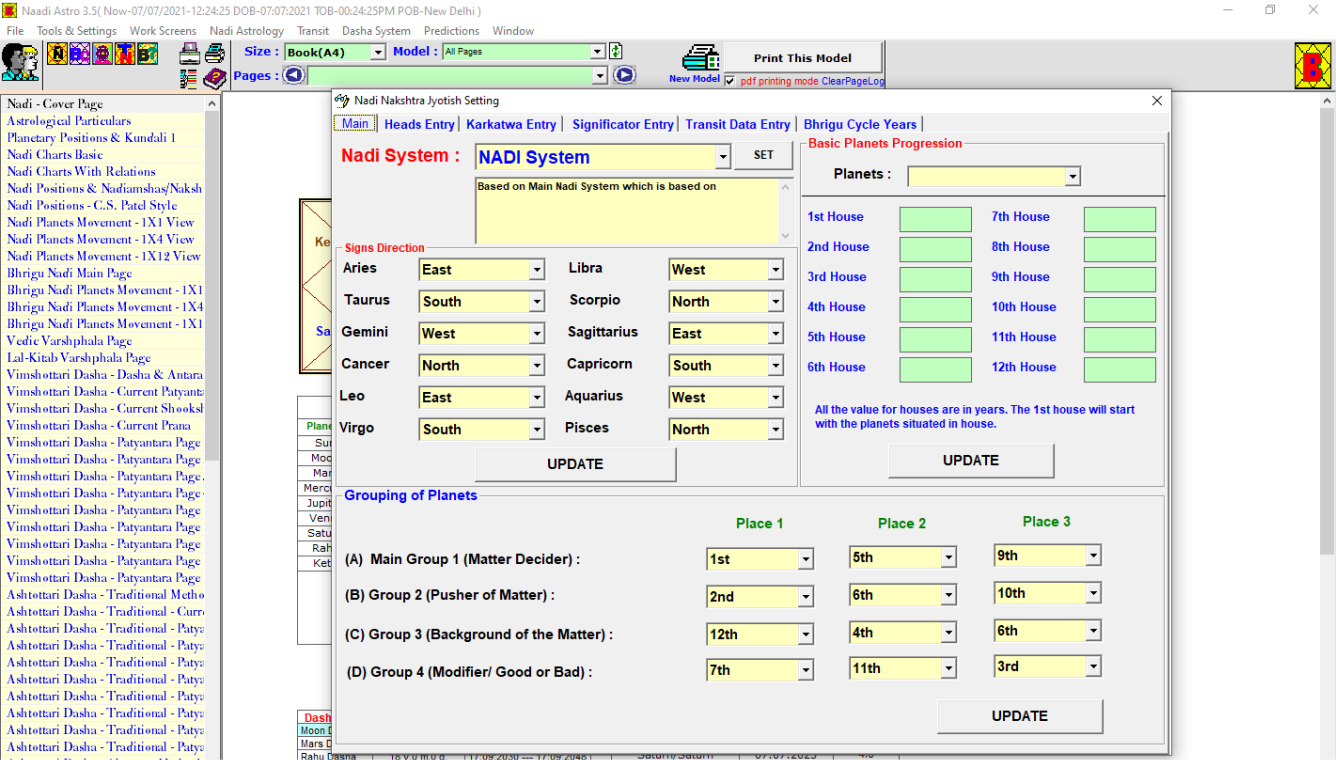Switch to the Heads Entry tab
Screen dimensions: 1336x760
pyautogui.click(x=419, y=124)
